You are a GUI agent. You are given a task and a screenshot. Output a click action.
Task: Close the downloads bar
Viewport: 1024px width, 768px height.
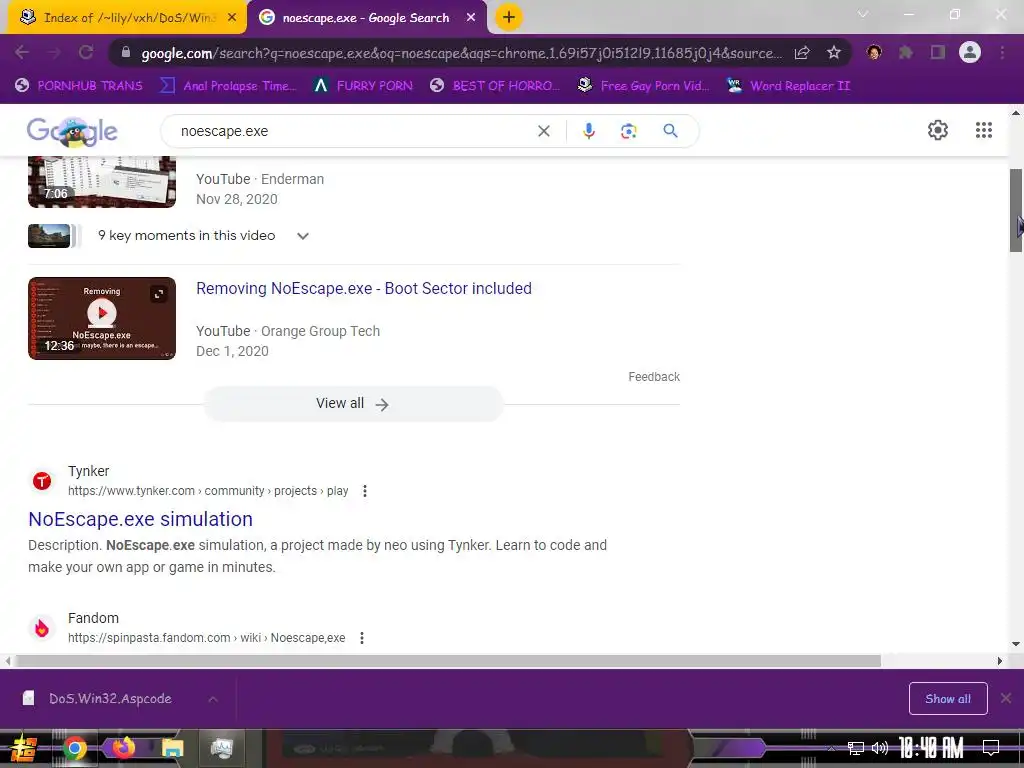tap(1006, 699)
